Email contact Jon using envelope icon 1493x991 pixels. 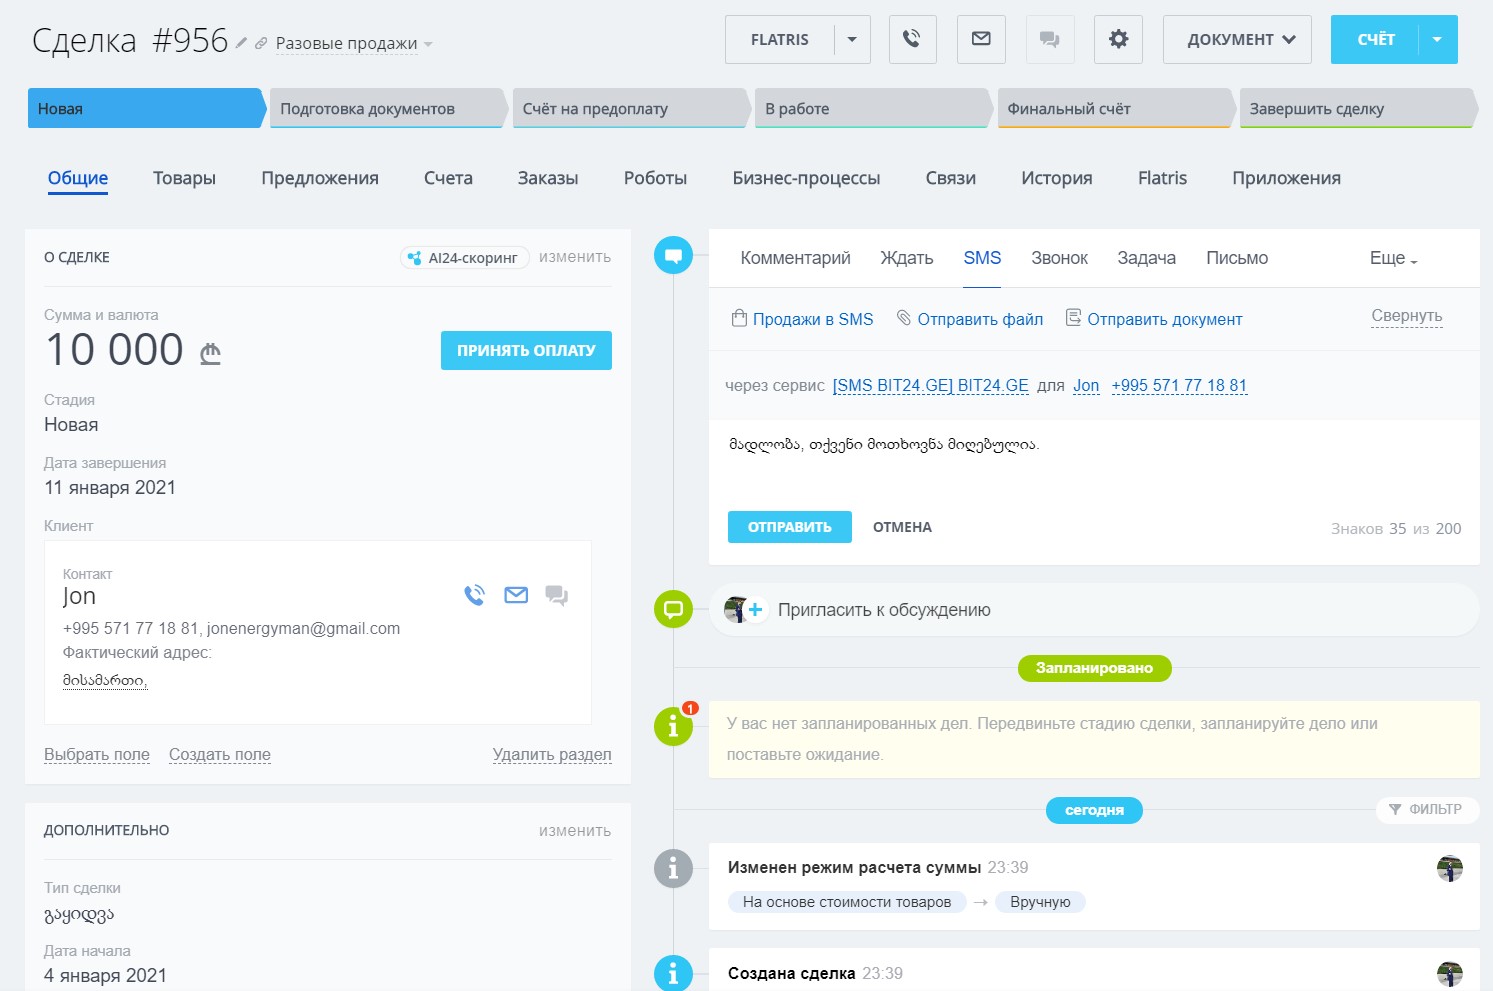pos(516,596)
